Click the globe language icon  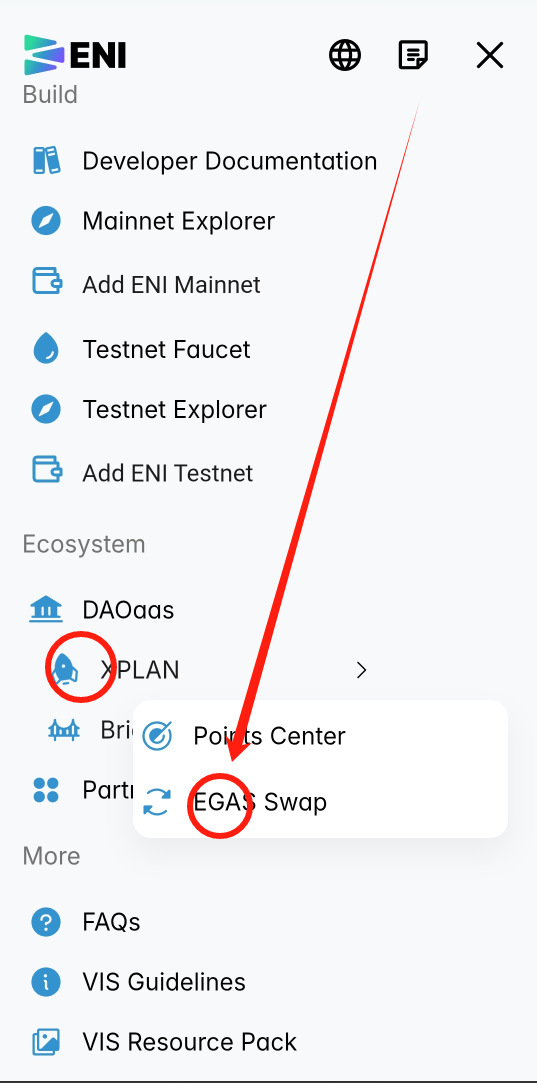click(345, 55)
